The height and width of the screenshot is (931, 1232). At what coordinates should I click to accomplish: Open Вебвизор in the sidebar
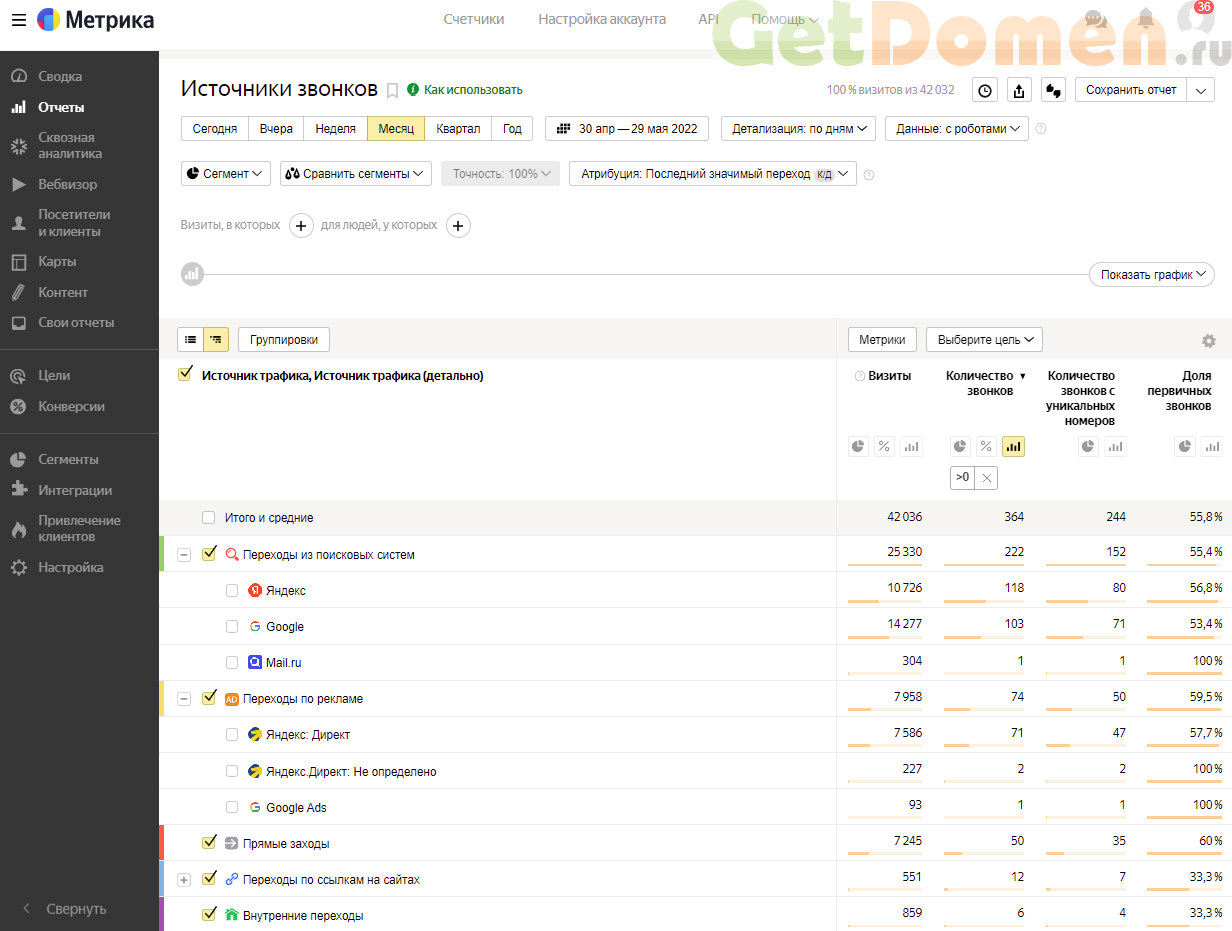pos(68,184)
